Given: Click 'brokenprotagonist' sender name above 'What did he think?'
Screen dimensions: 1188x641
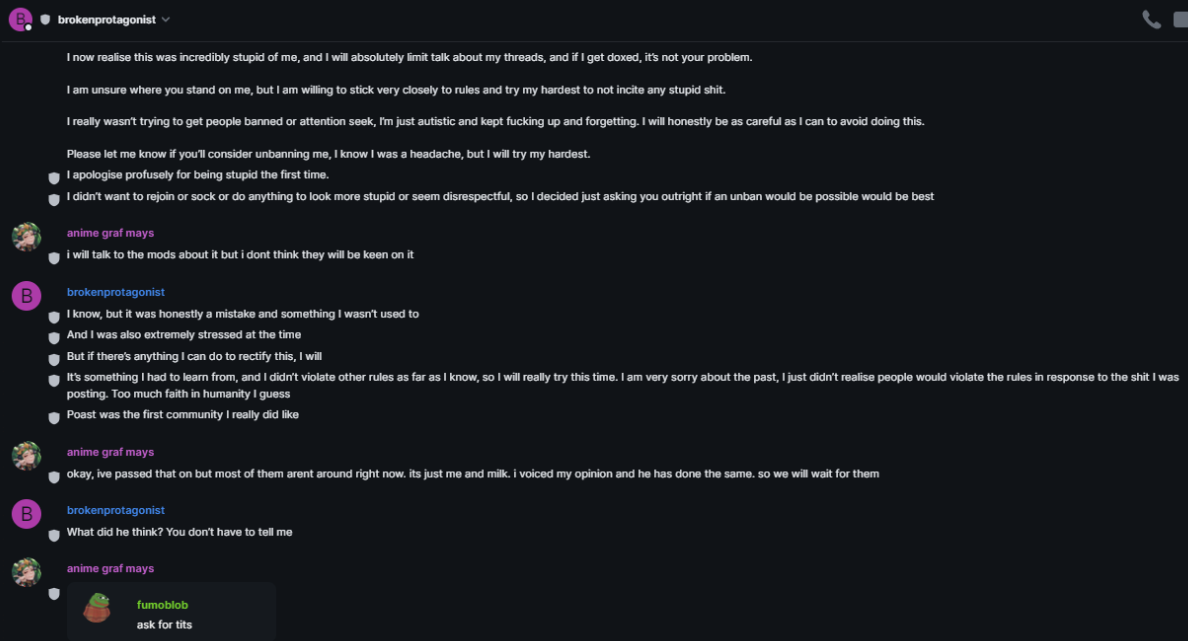Looking at the screenshot, I should pos(115,510).
